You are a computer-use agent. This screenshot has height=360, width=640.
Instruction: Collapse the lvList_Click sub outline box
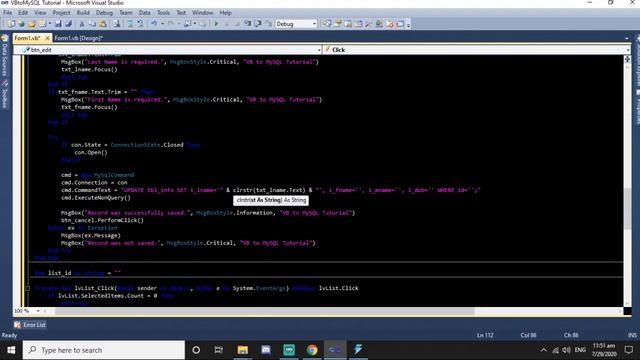tap(28, 288)
